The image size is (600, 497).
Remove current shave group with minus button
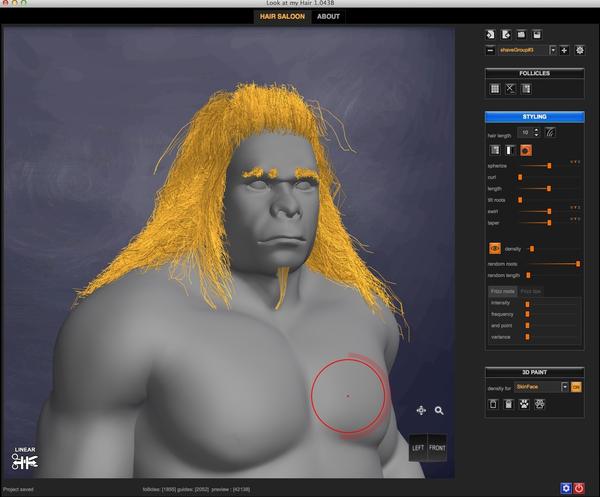(x=490, y=50)
